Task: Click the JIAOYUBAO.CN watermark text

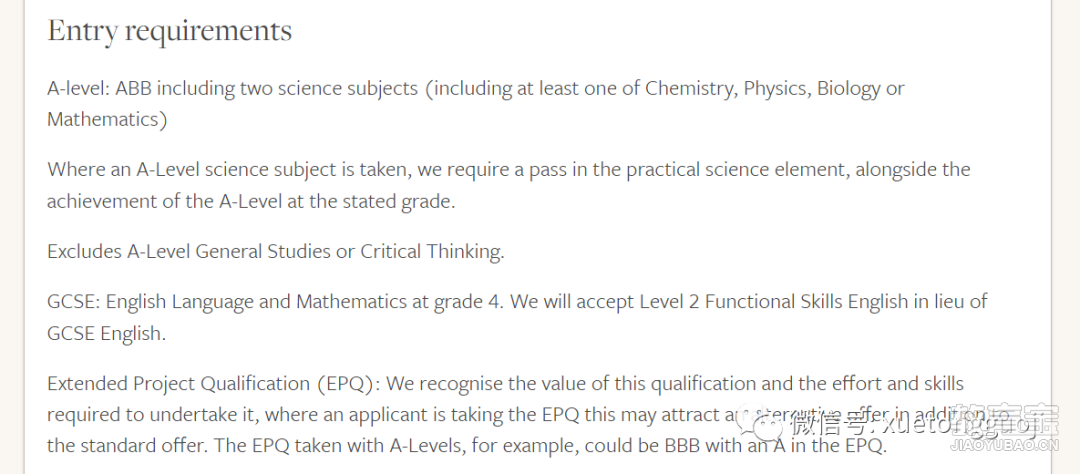Action: point(1004,446)
